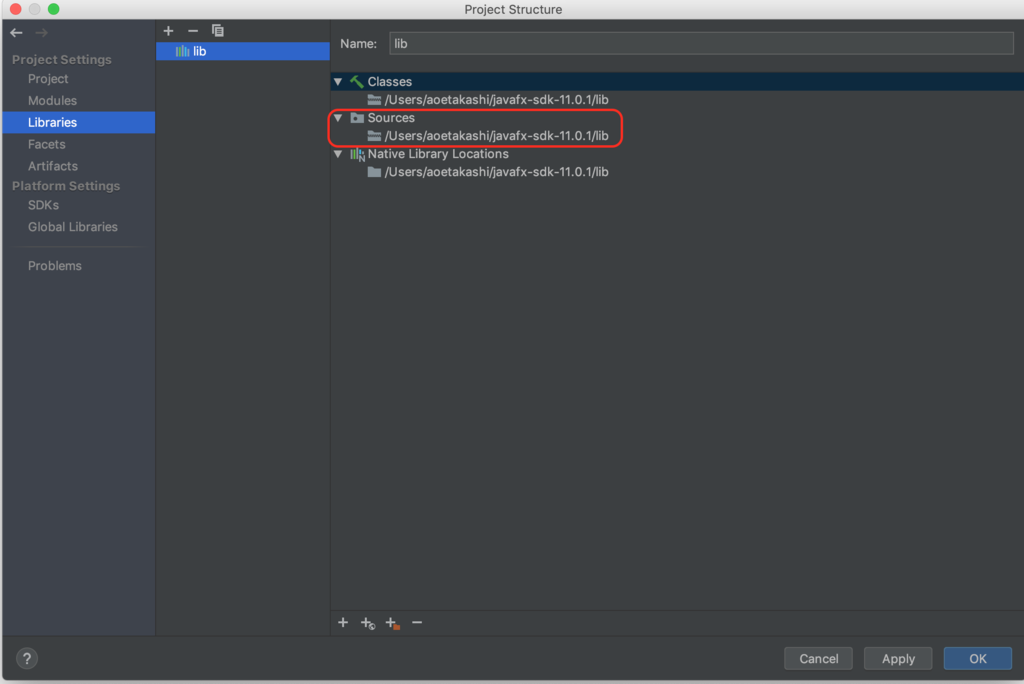Open the SDKs platform settings
The height and width of the screenshot is (684, 1024).
coord(43,205)
